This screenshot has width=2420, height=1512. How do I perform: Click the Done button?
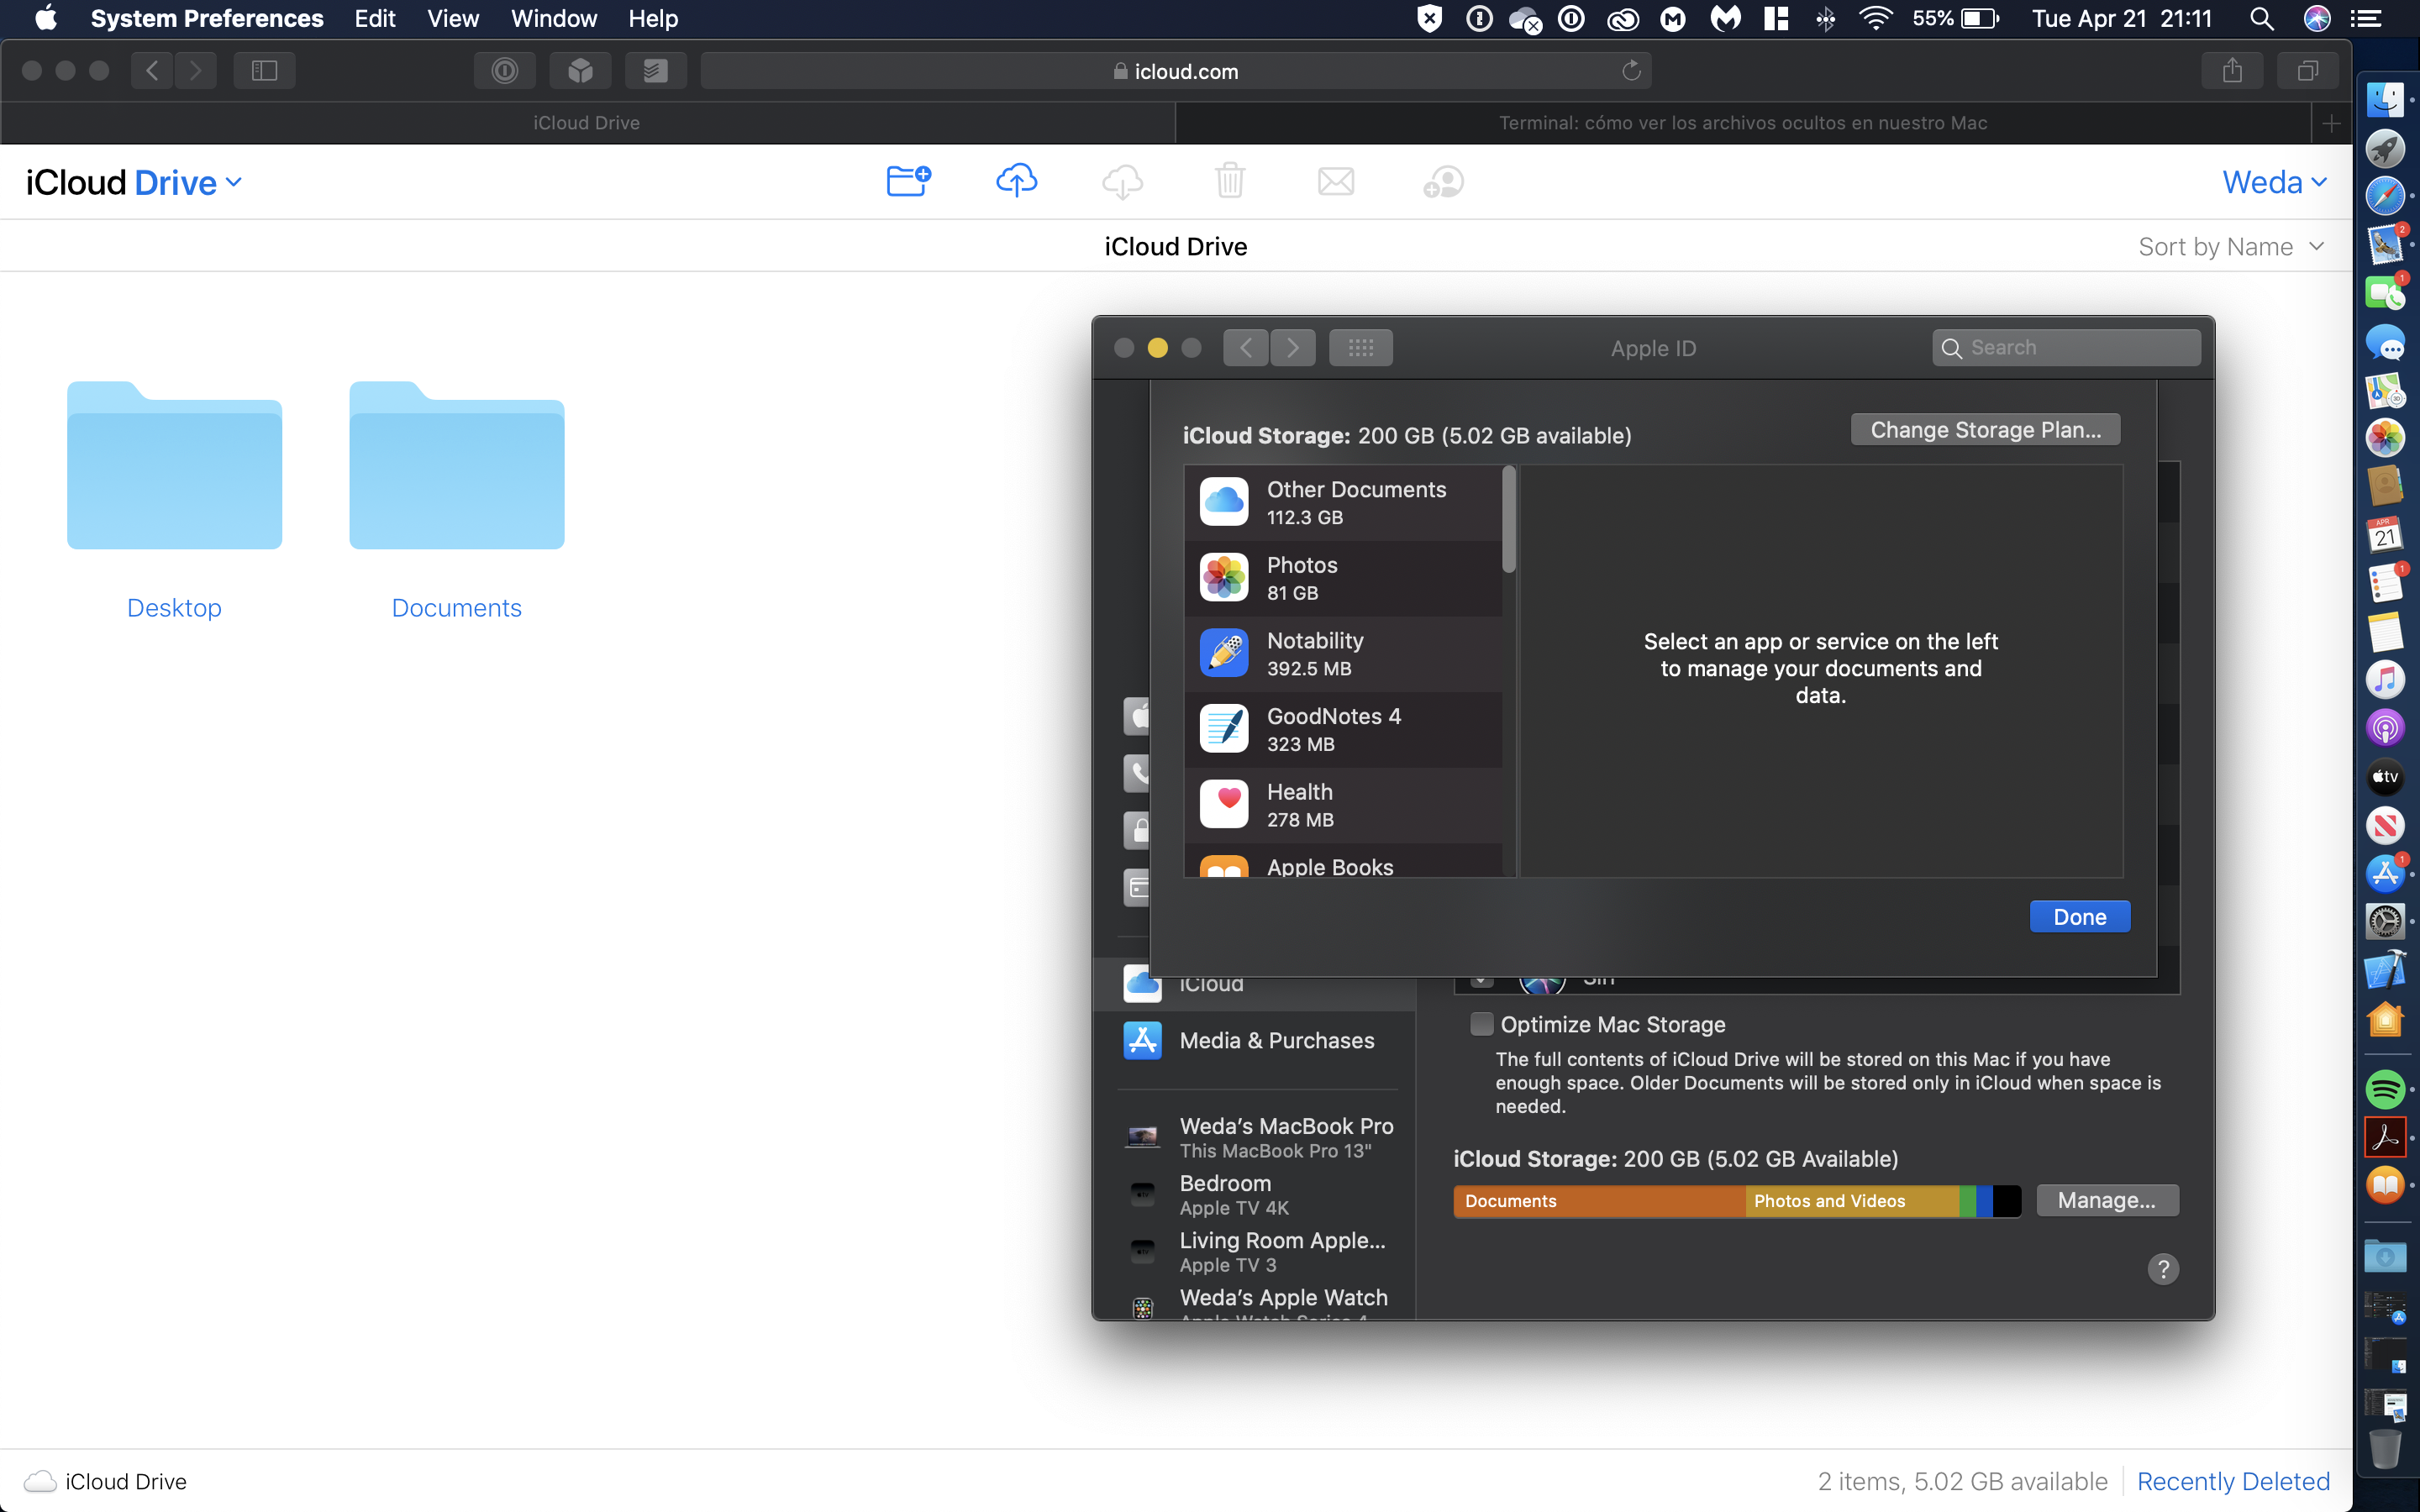click(2079, 917)
